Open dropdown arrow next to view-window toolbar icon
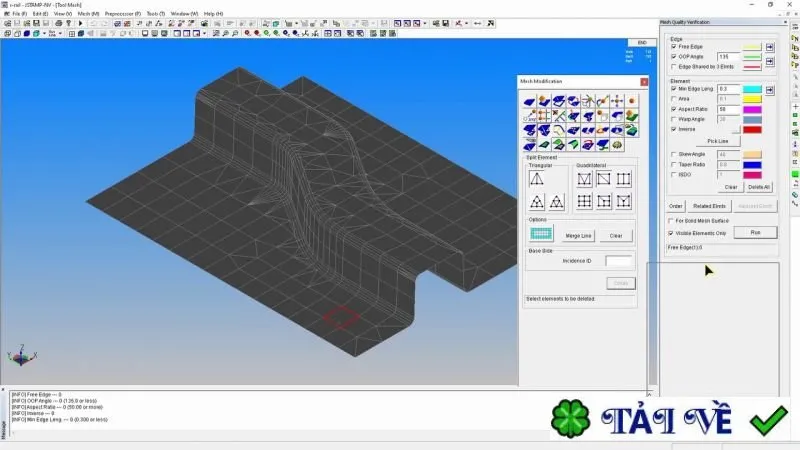 click(205, 34)
